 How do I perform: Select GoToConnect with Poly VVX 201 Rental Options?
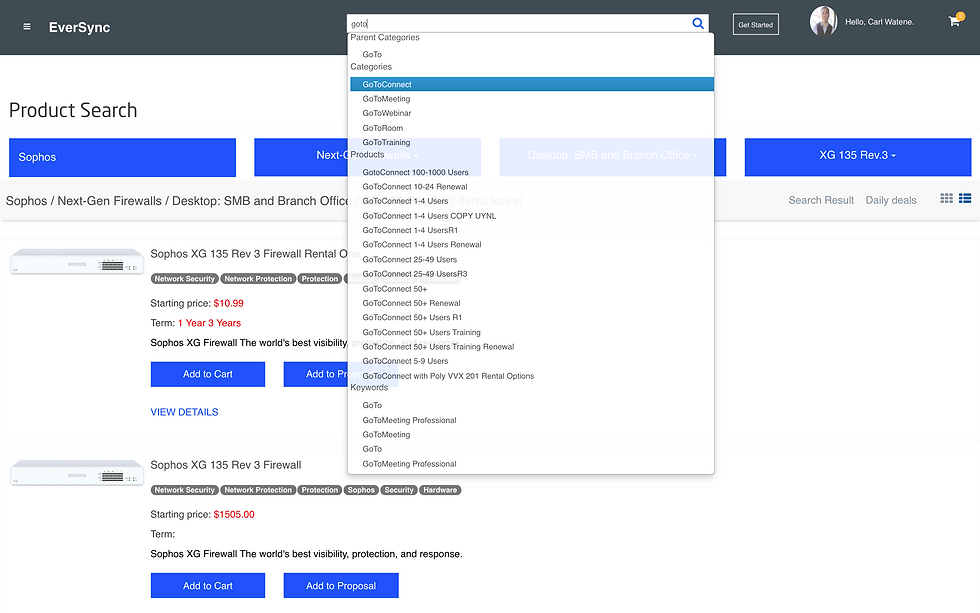point(448,376)
